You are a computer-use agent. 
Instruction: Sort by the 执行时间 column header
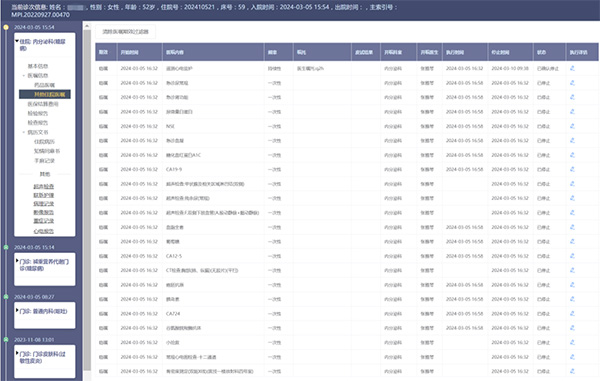click(x=465, y=52)
